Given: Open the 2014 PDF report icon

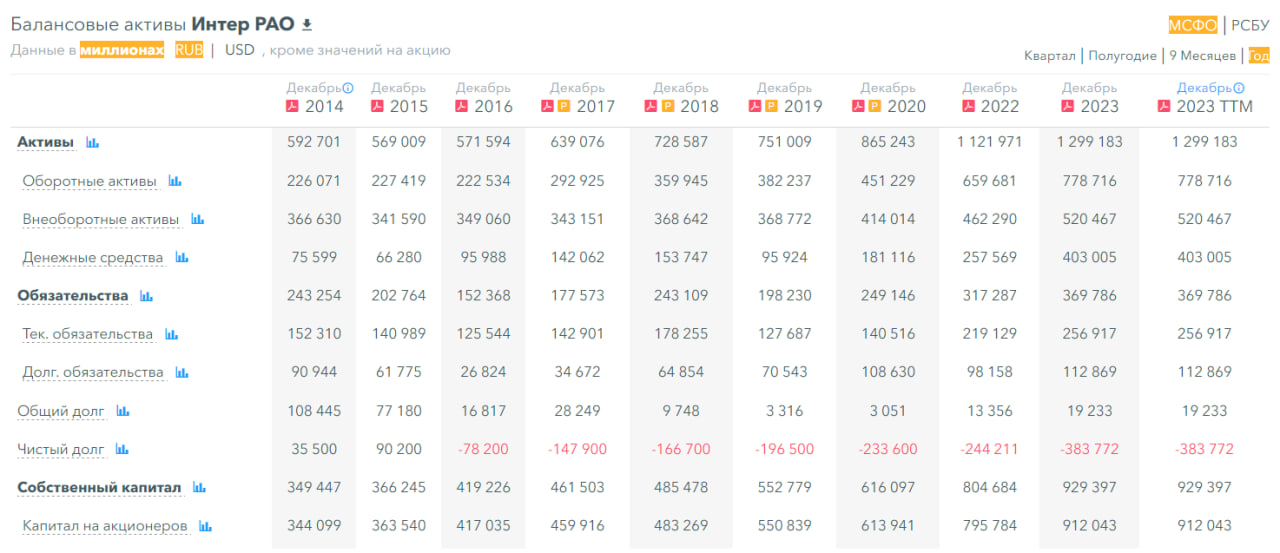Looking at the screenshot, I should (x=293, y=106).
